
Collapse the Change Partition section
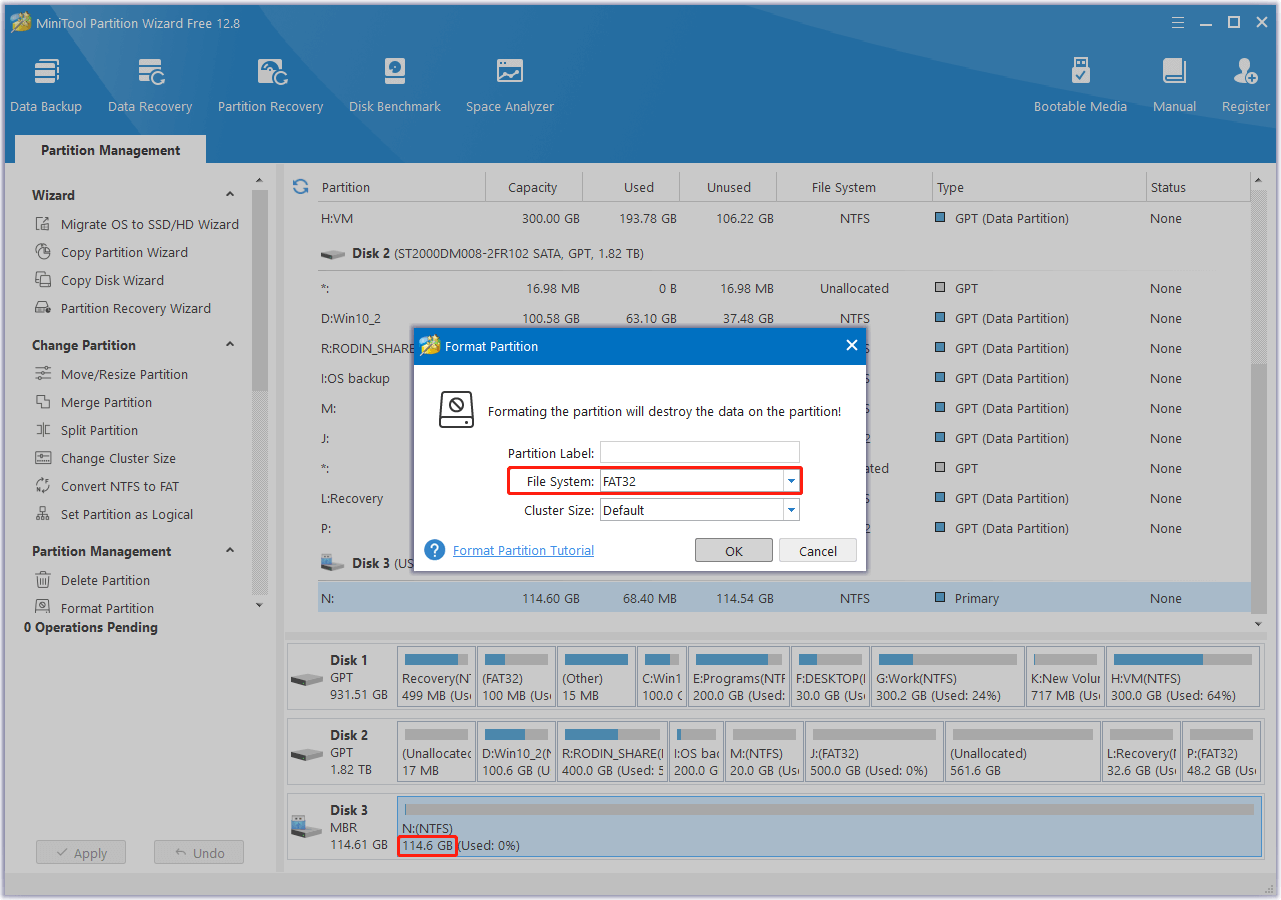coord(230,345)
